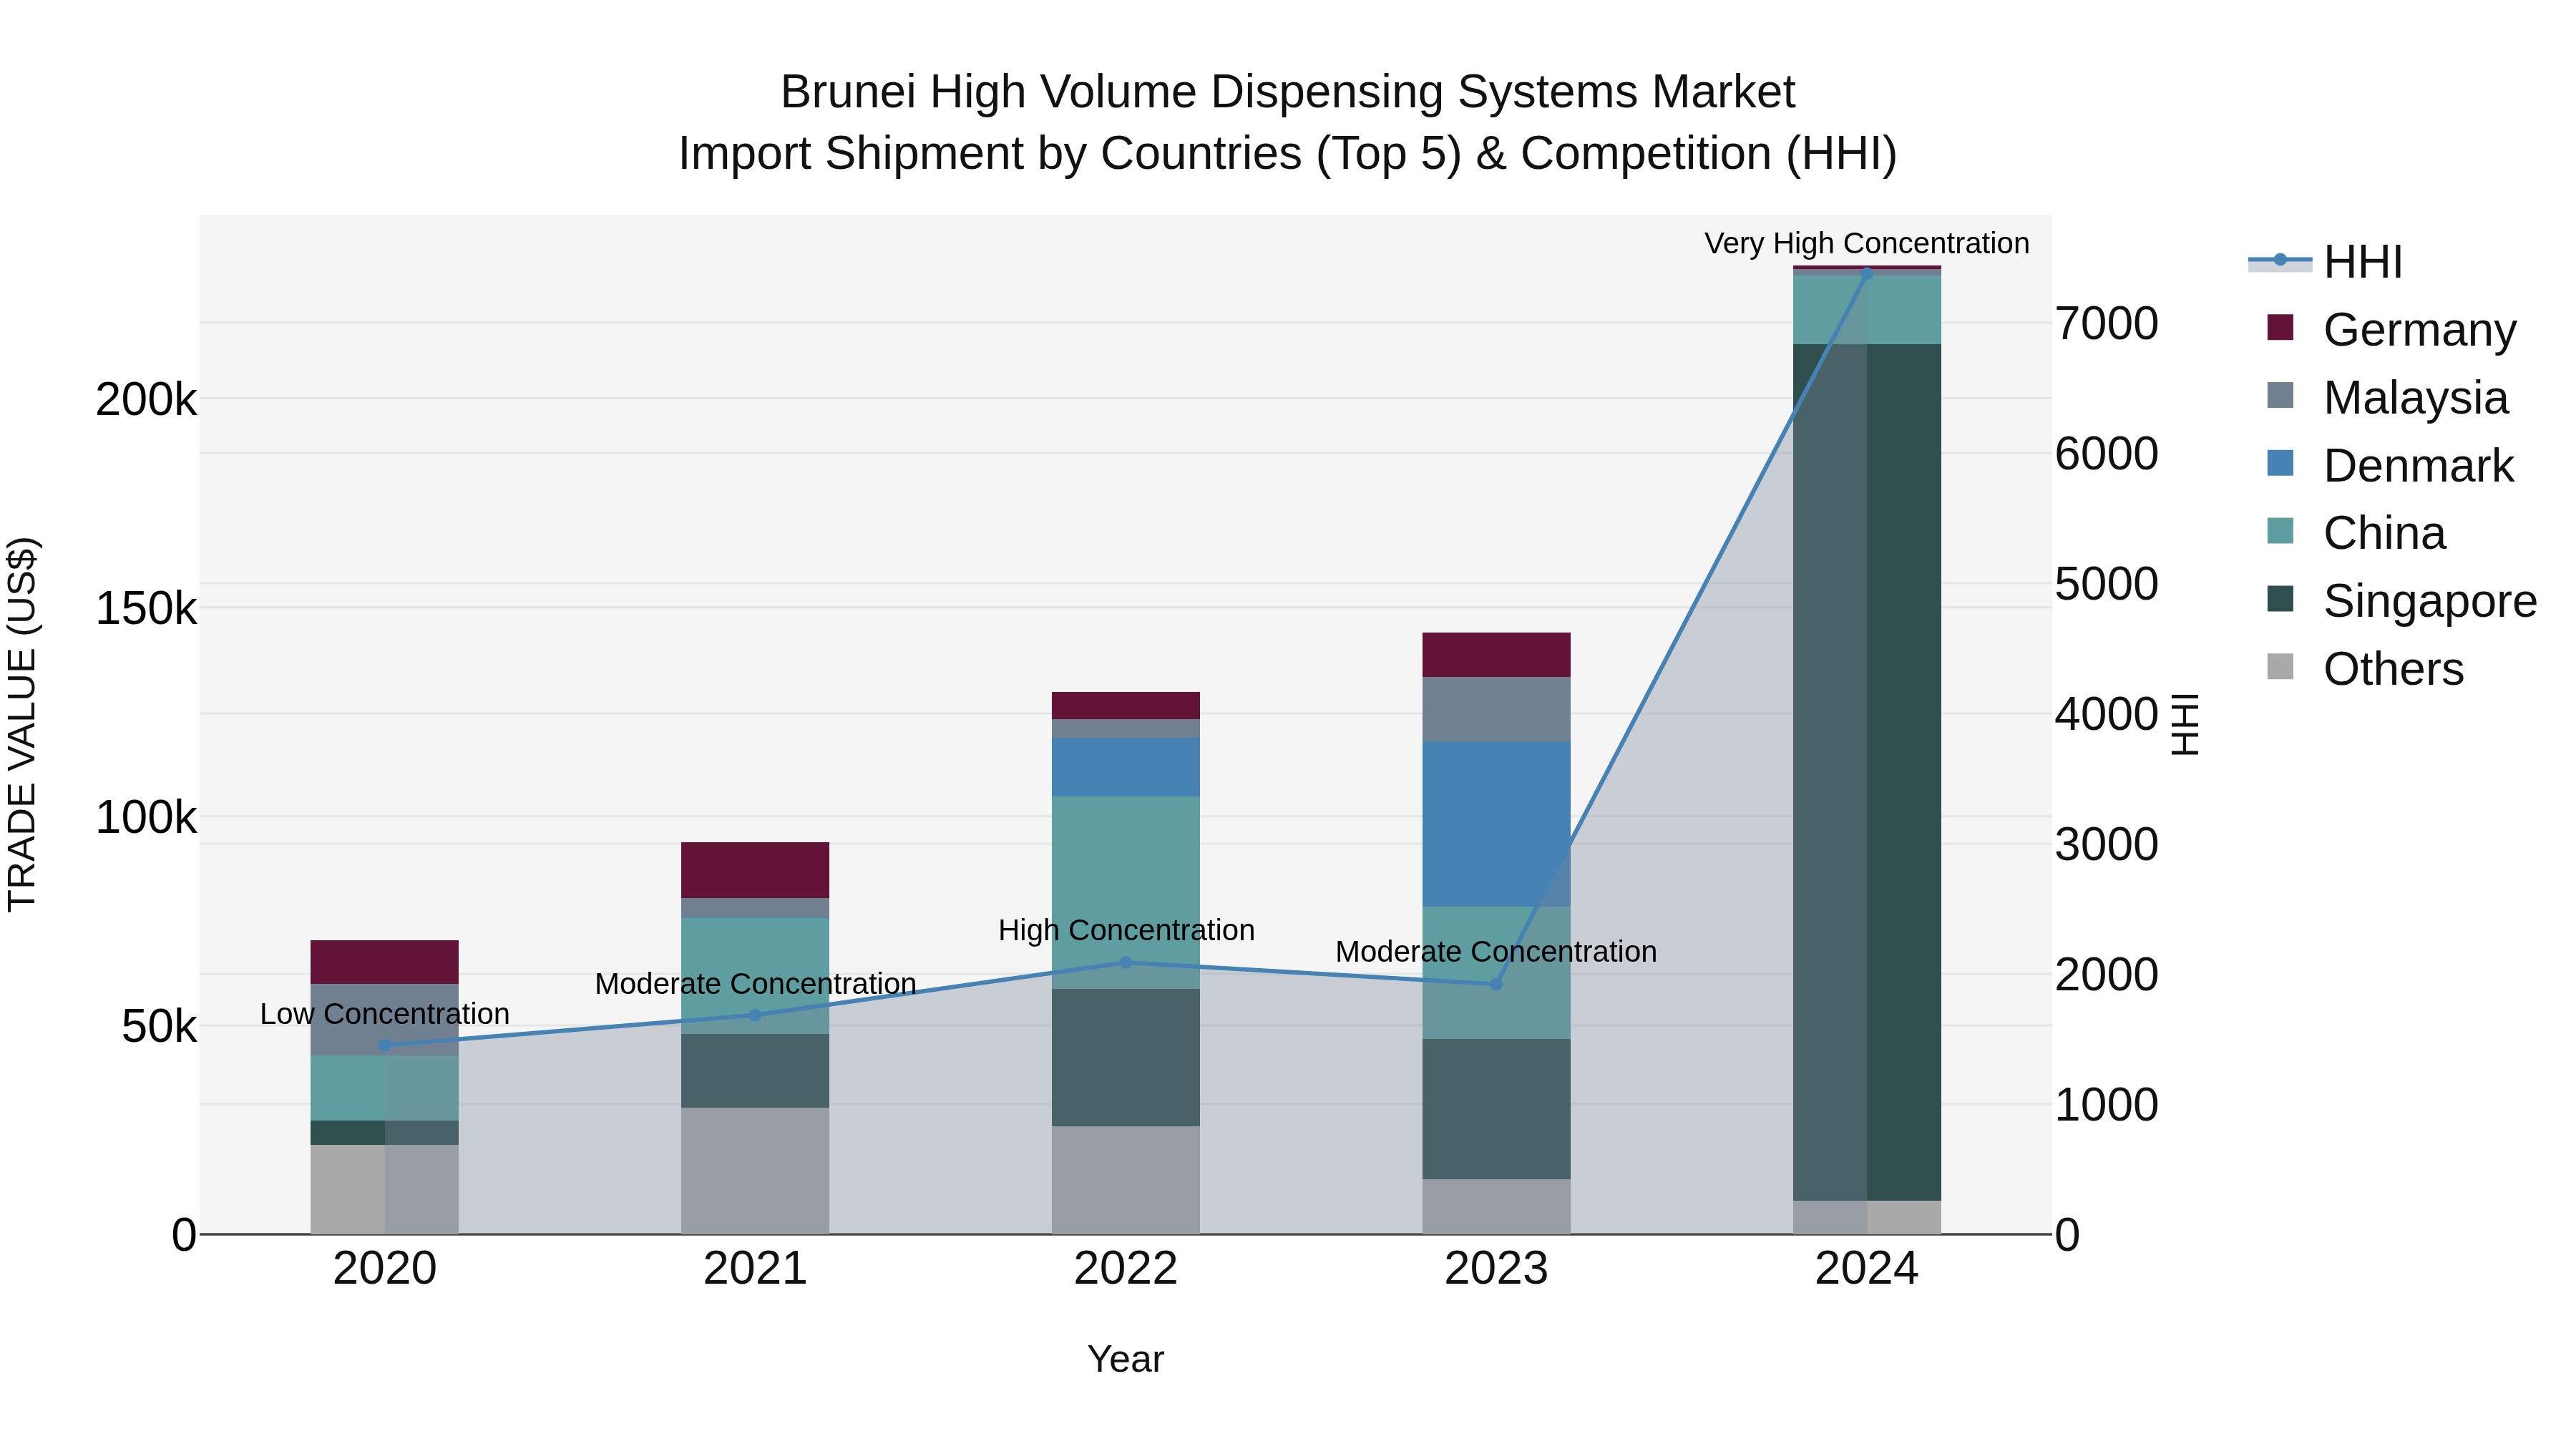Image resolution: width=2576 pixels, height=1449 pixels.
Task: Click the HHI data point for 2021
Action: pyautogui.click(x=755, y=1015)
